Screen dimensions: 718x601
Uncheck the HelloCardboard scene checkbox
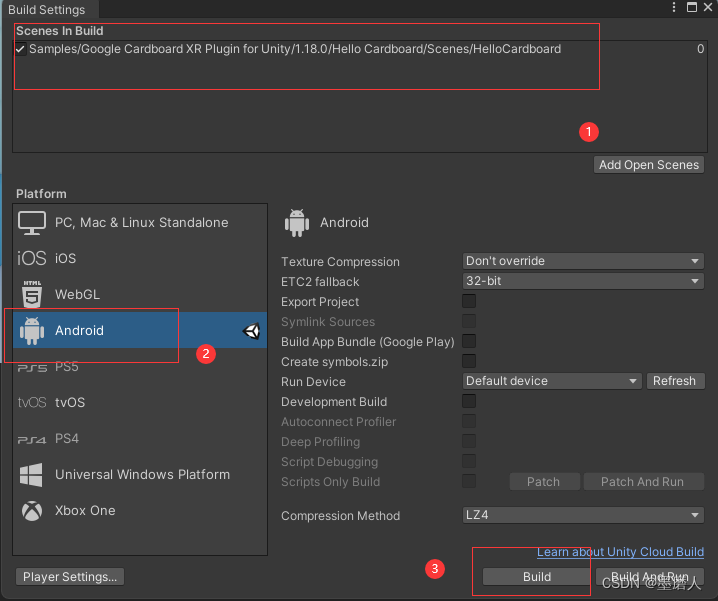[20, 49]
